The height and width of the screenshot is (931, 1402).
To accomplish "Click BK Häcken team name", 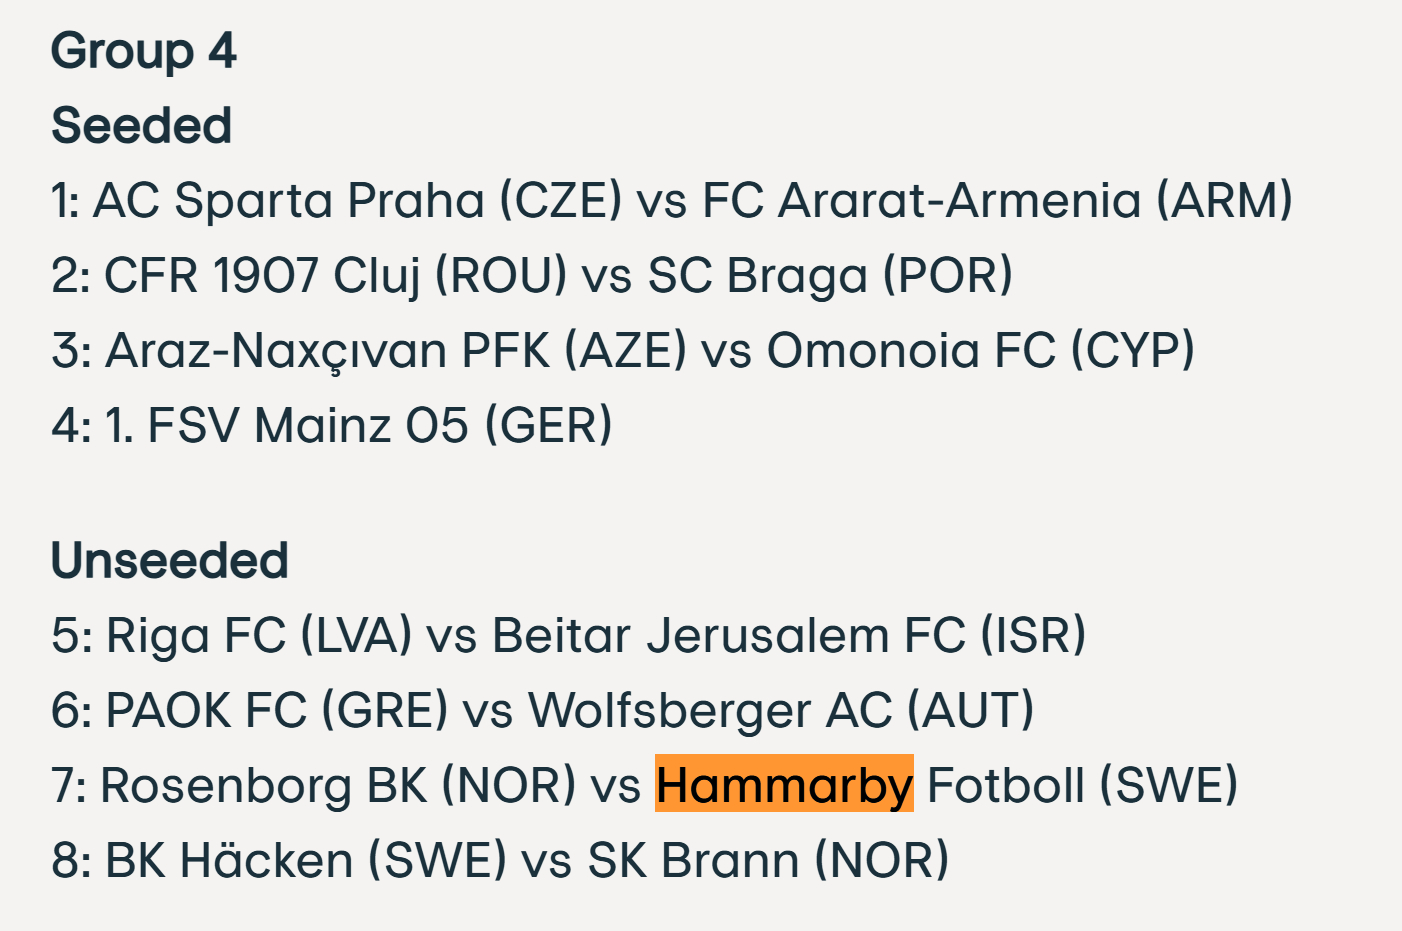I will click(x=229, y=860).
